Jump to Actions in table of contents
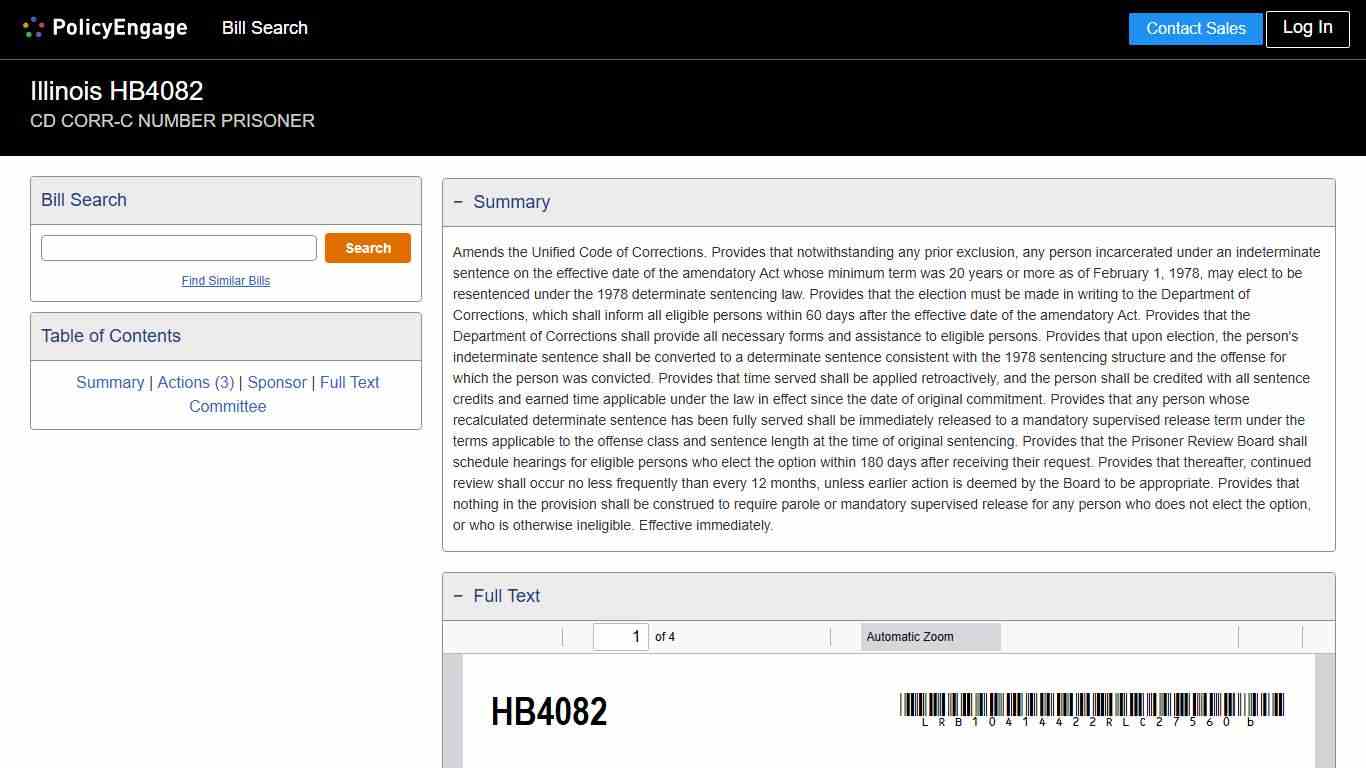This screenshot has height=768, width=1366. pyautogui.click(x=196, y=382)
